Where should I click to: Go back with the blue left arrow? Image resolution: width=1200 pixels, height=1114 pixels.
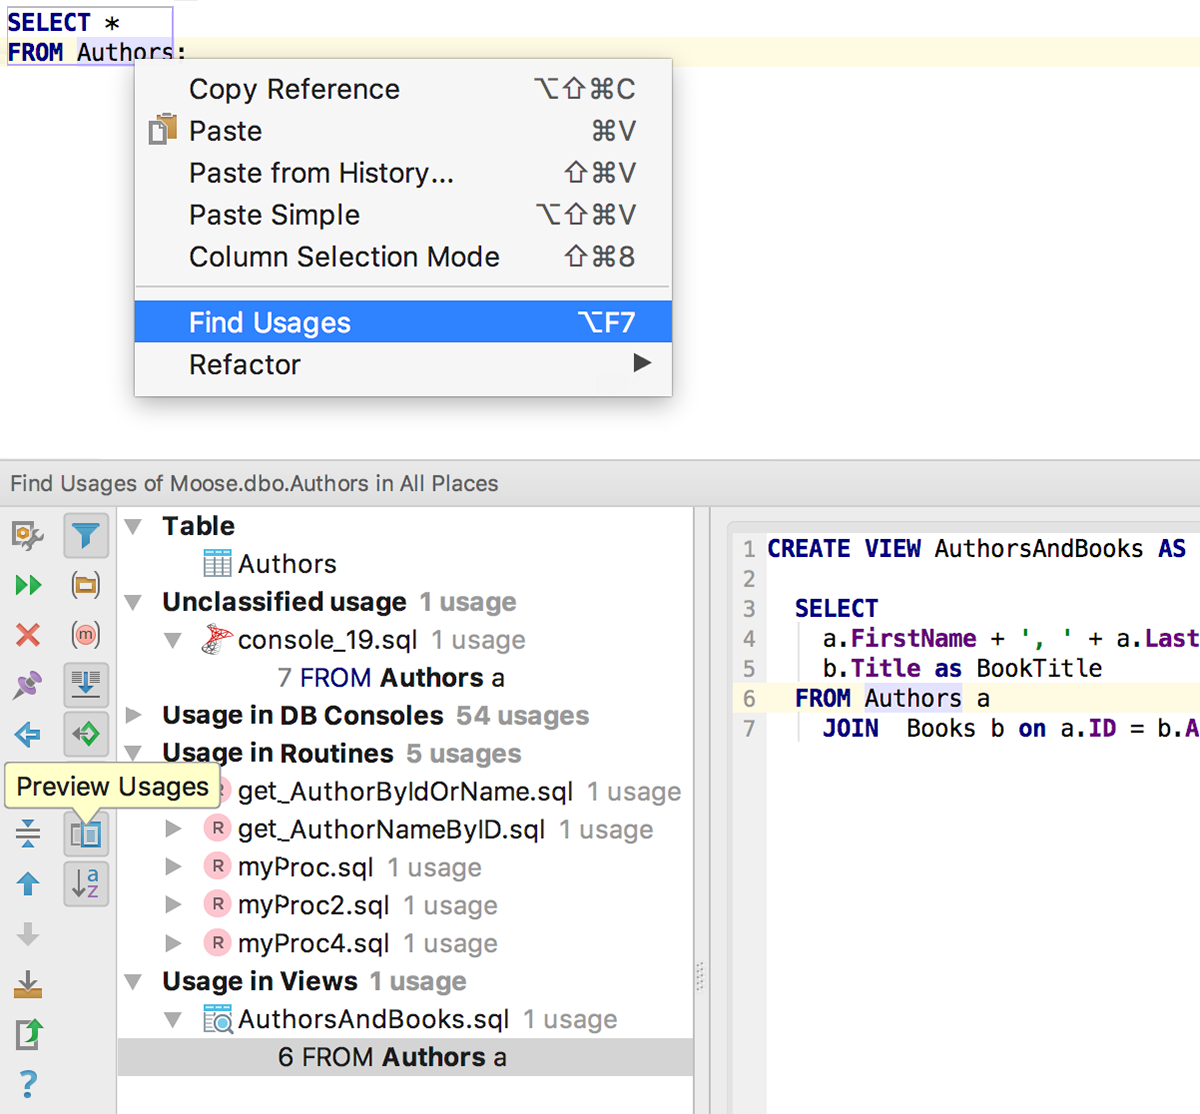(28, 735)
